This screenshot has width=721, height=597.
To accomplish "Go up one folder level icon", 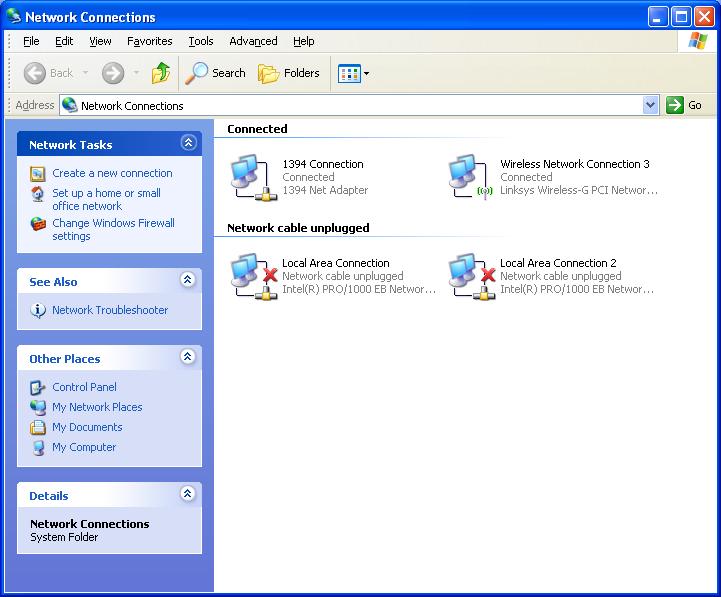I will pos(161,73).
